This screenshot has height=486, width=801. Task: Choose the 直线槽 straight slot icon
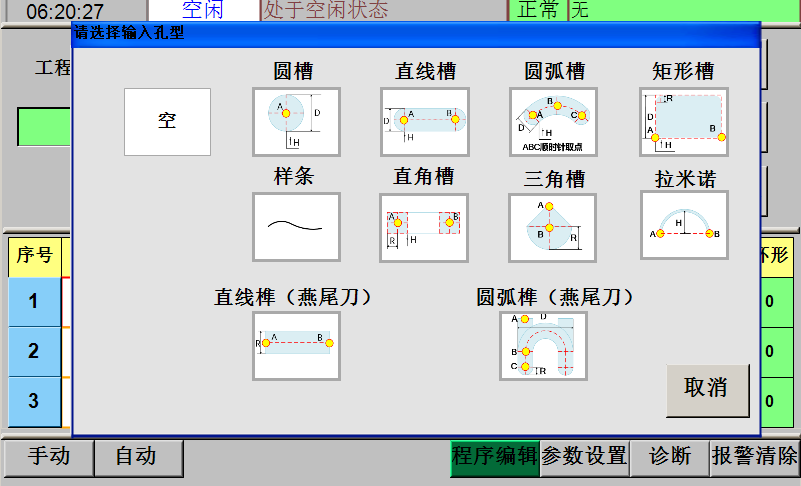425,122
